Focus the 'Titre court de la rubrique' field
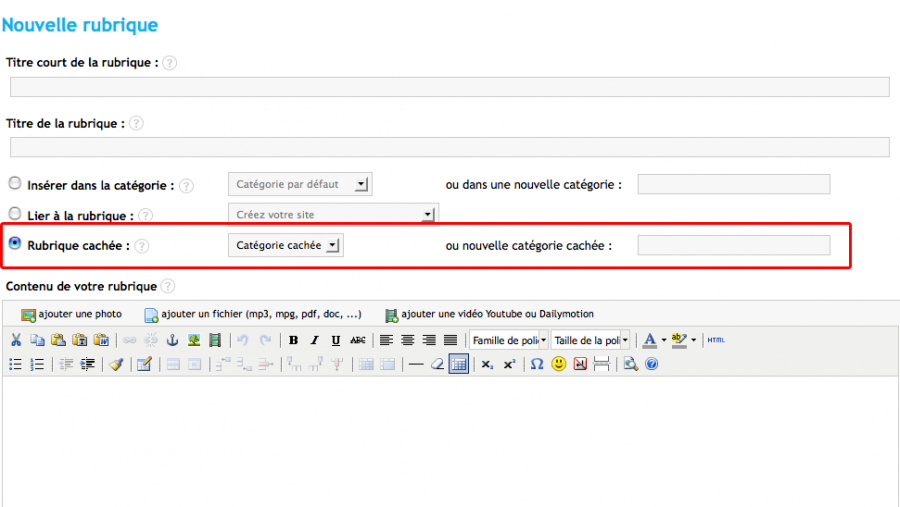The width and height of the screenshot is (900, 507). coord(450,87)
